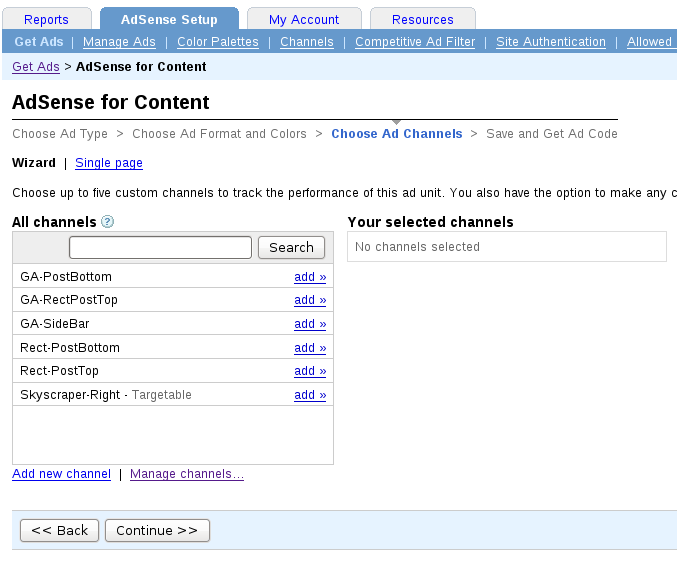Click the GA-RectPostTop channel name
Screen dimensions: 677x561
69,300
